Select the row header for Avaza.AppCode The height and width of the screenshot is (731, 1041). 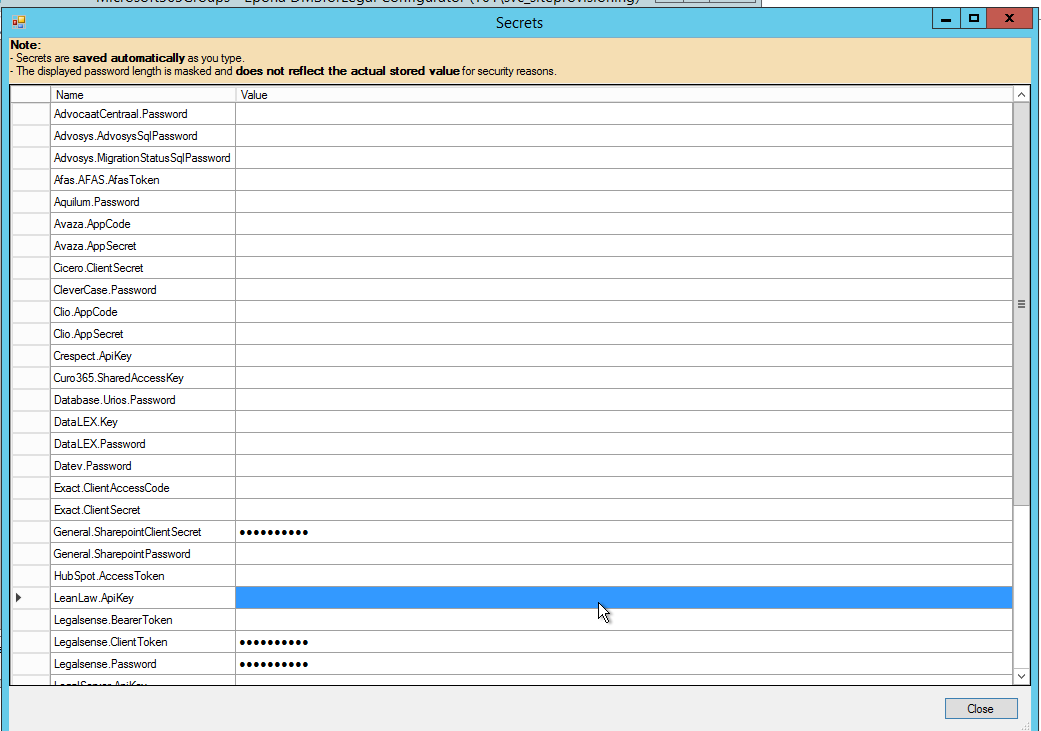click(30, 224)
